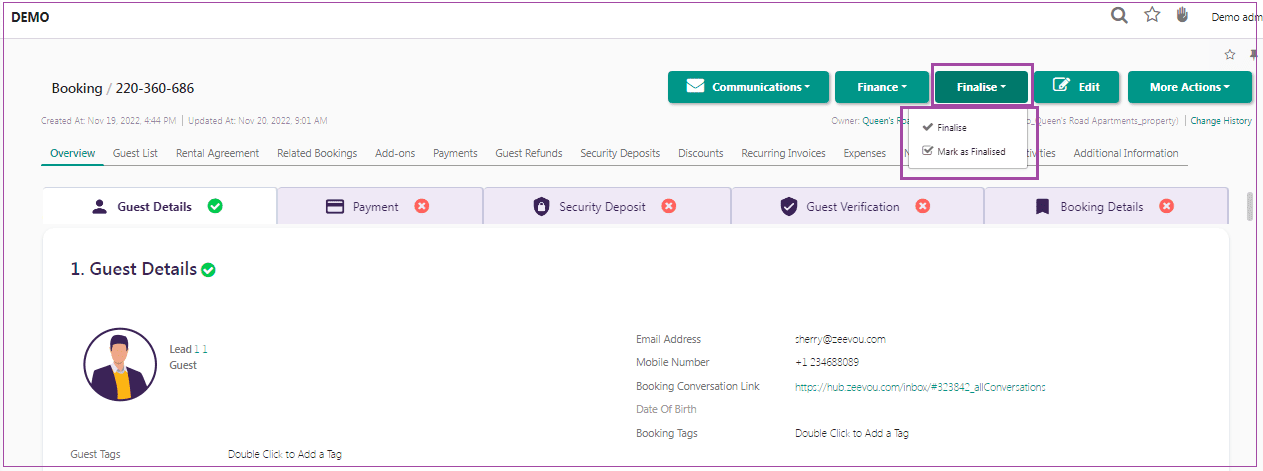Image resolution: width=1263 pixels, height=471 pixels.
Task: Click the pencil icon on Edit button
Action: [1062, 86]
